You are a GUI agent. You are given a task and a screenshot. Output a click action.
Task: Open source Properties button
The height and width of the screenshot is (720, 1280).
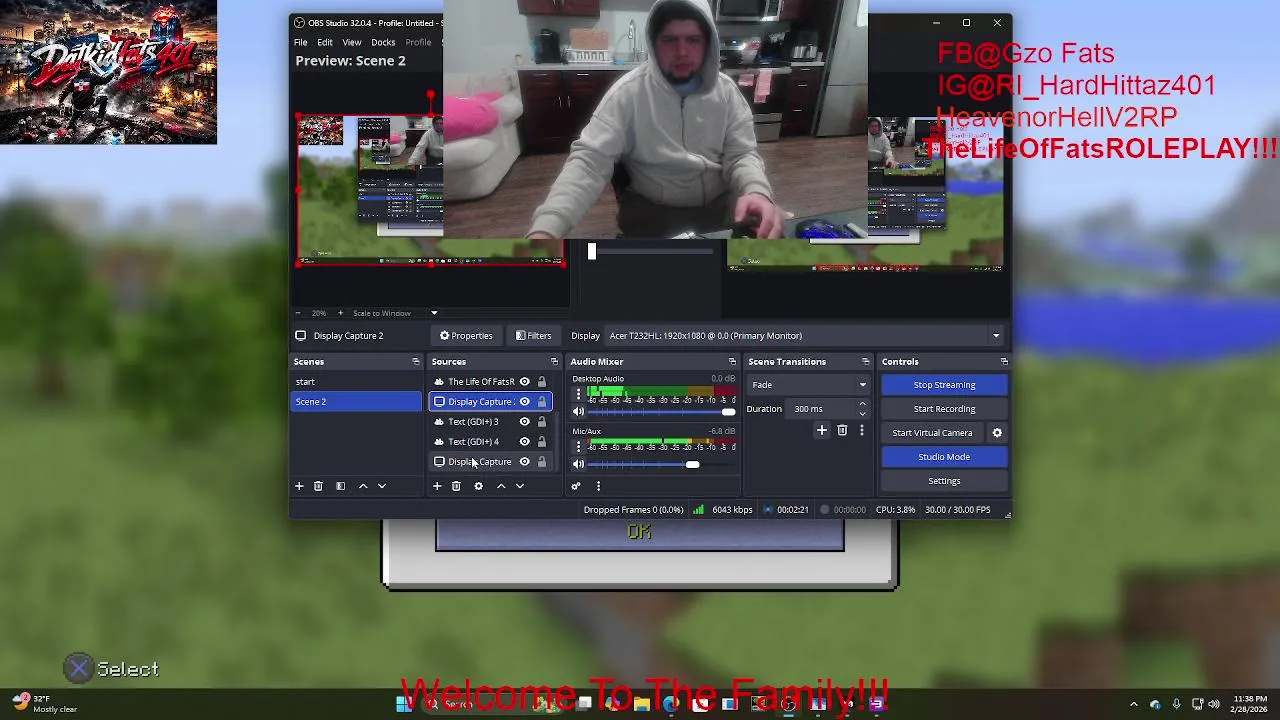point(466,336)
